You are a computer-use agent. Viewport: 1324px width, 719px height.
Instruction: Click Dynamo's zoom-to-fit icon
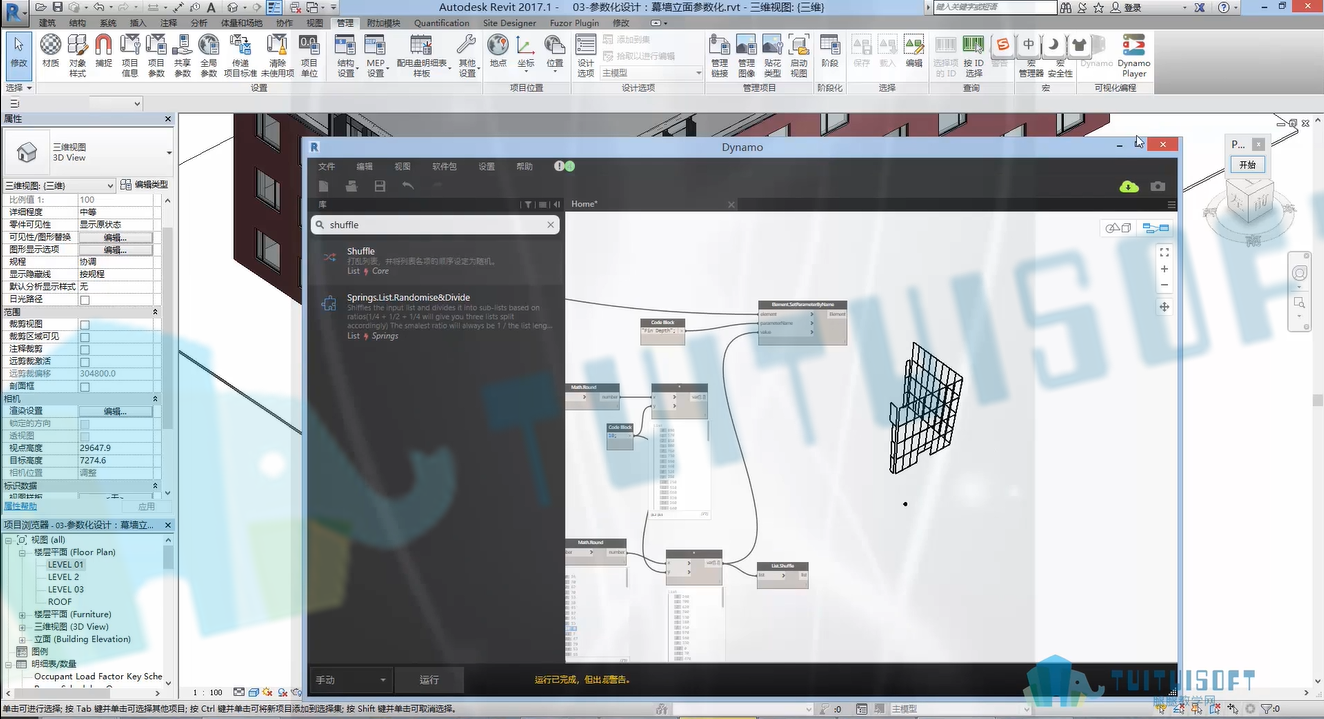pos(1164,253)
